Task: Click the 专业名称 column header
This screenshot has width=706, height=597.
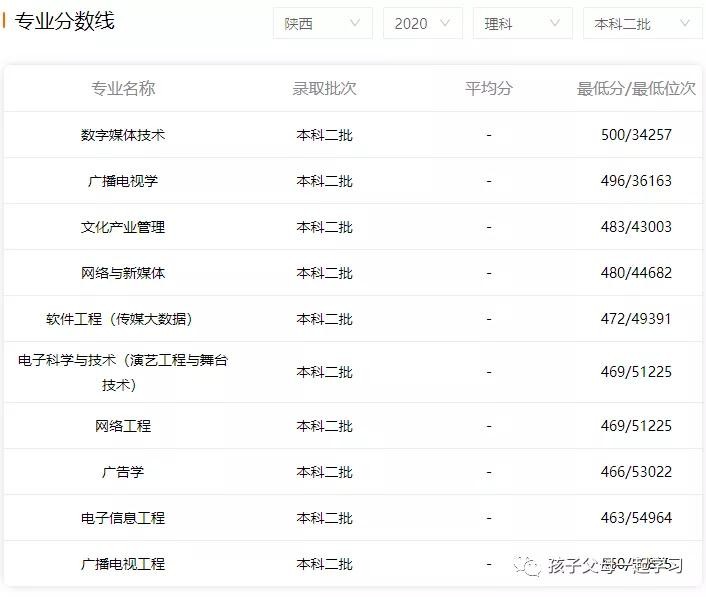Action: 123,88
